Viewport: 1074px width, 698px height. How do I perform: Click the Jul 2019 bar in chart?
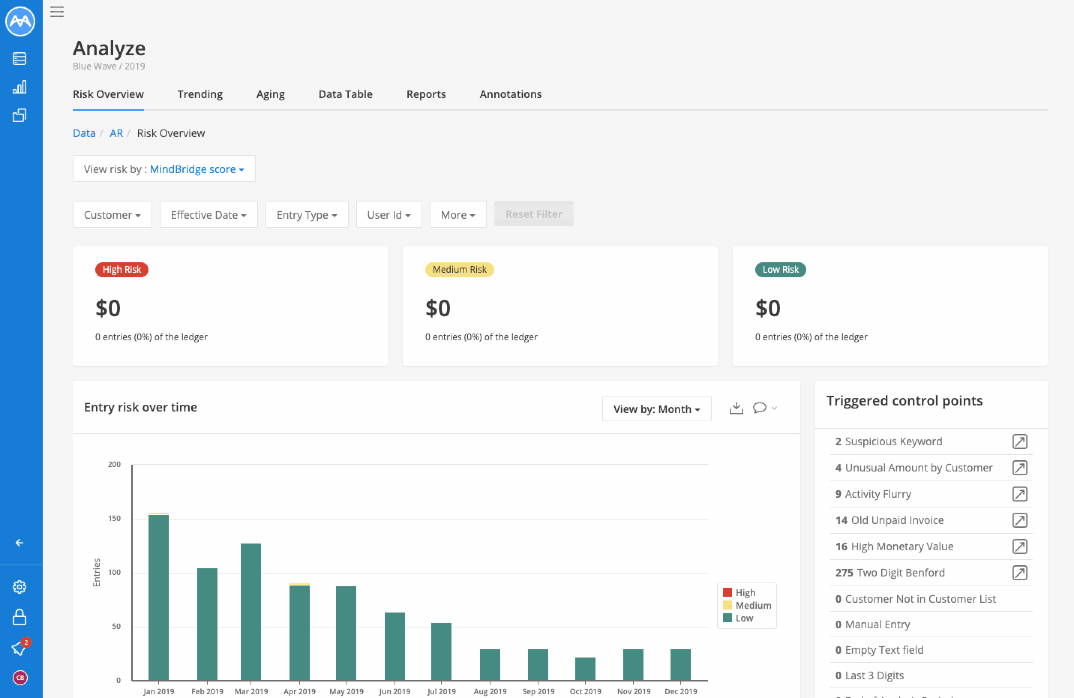(441, 651)
